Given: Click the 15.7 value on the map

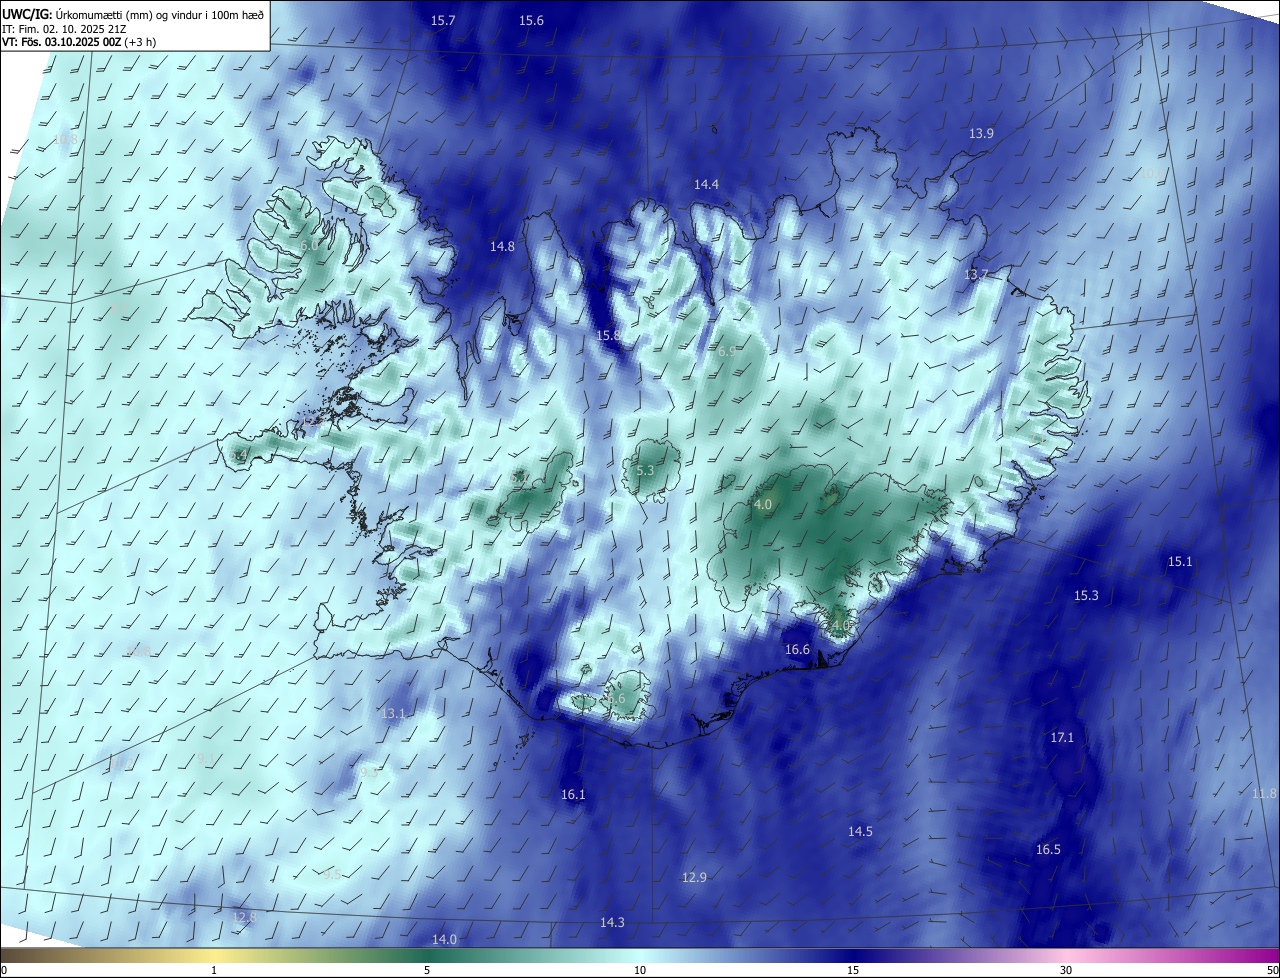Looking at the screenshot, I should [443, 21].
